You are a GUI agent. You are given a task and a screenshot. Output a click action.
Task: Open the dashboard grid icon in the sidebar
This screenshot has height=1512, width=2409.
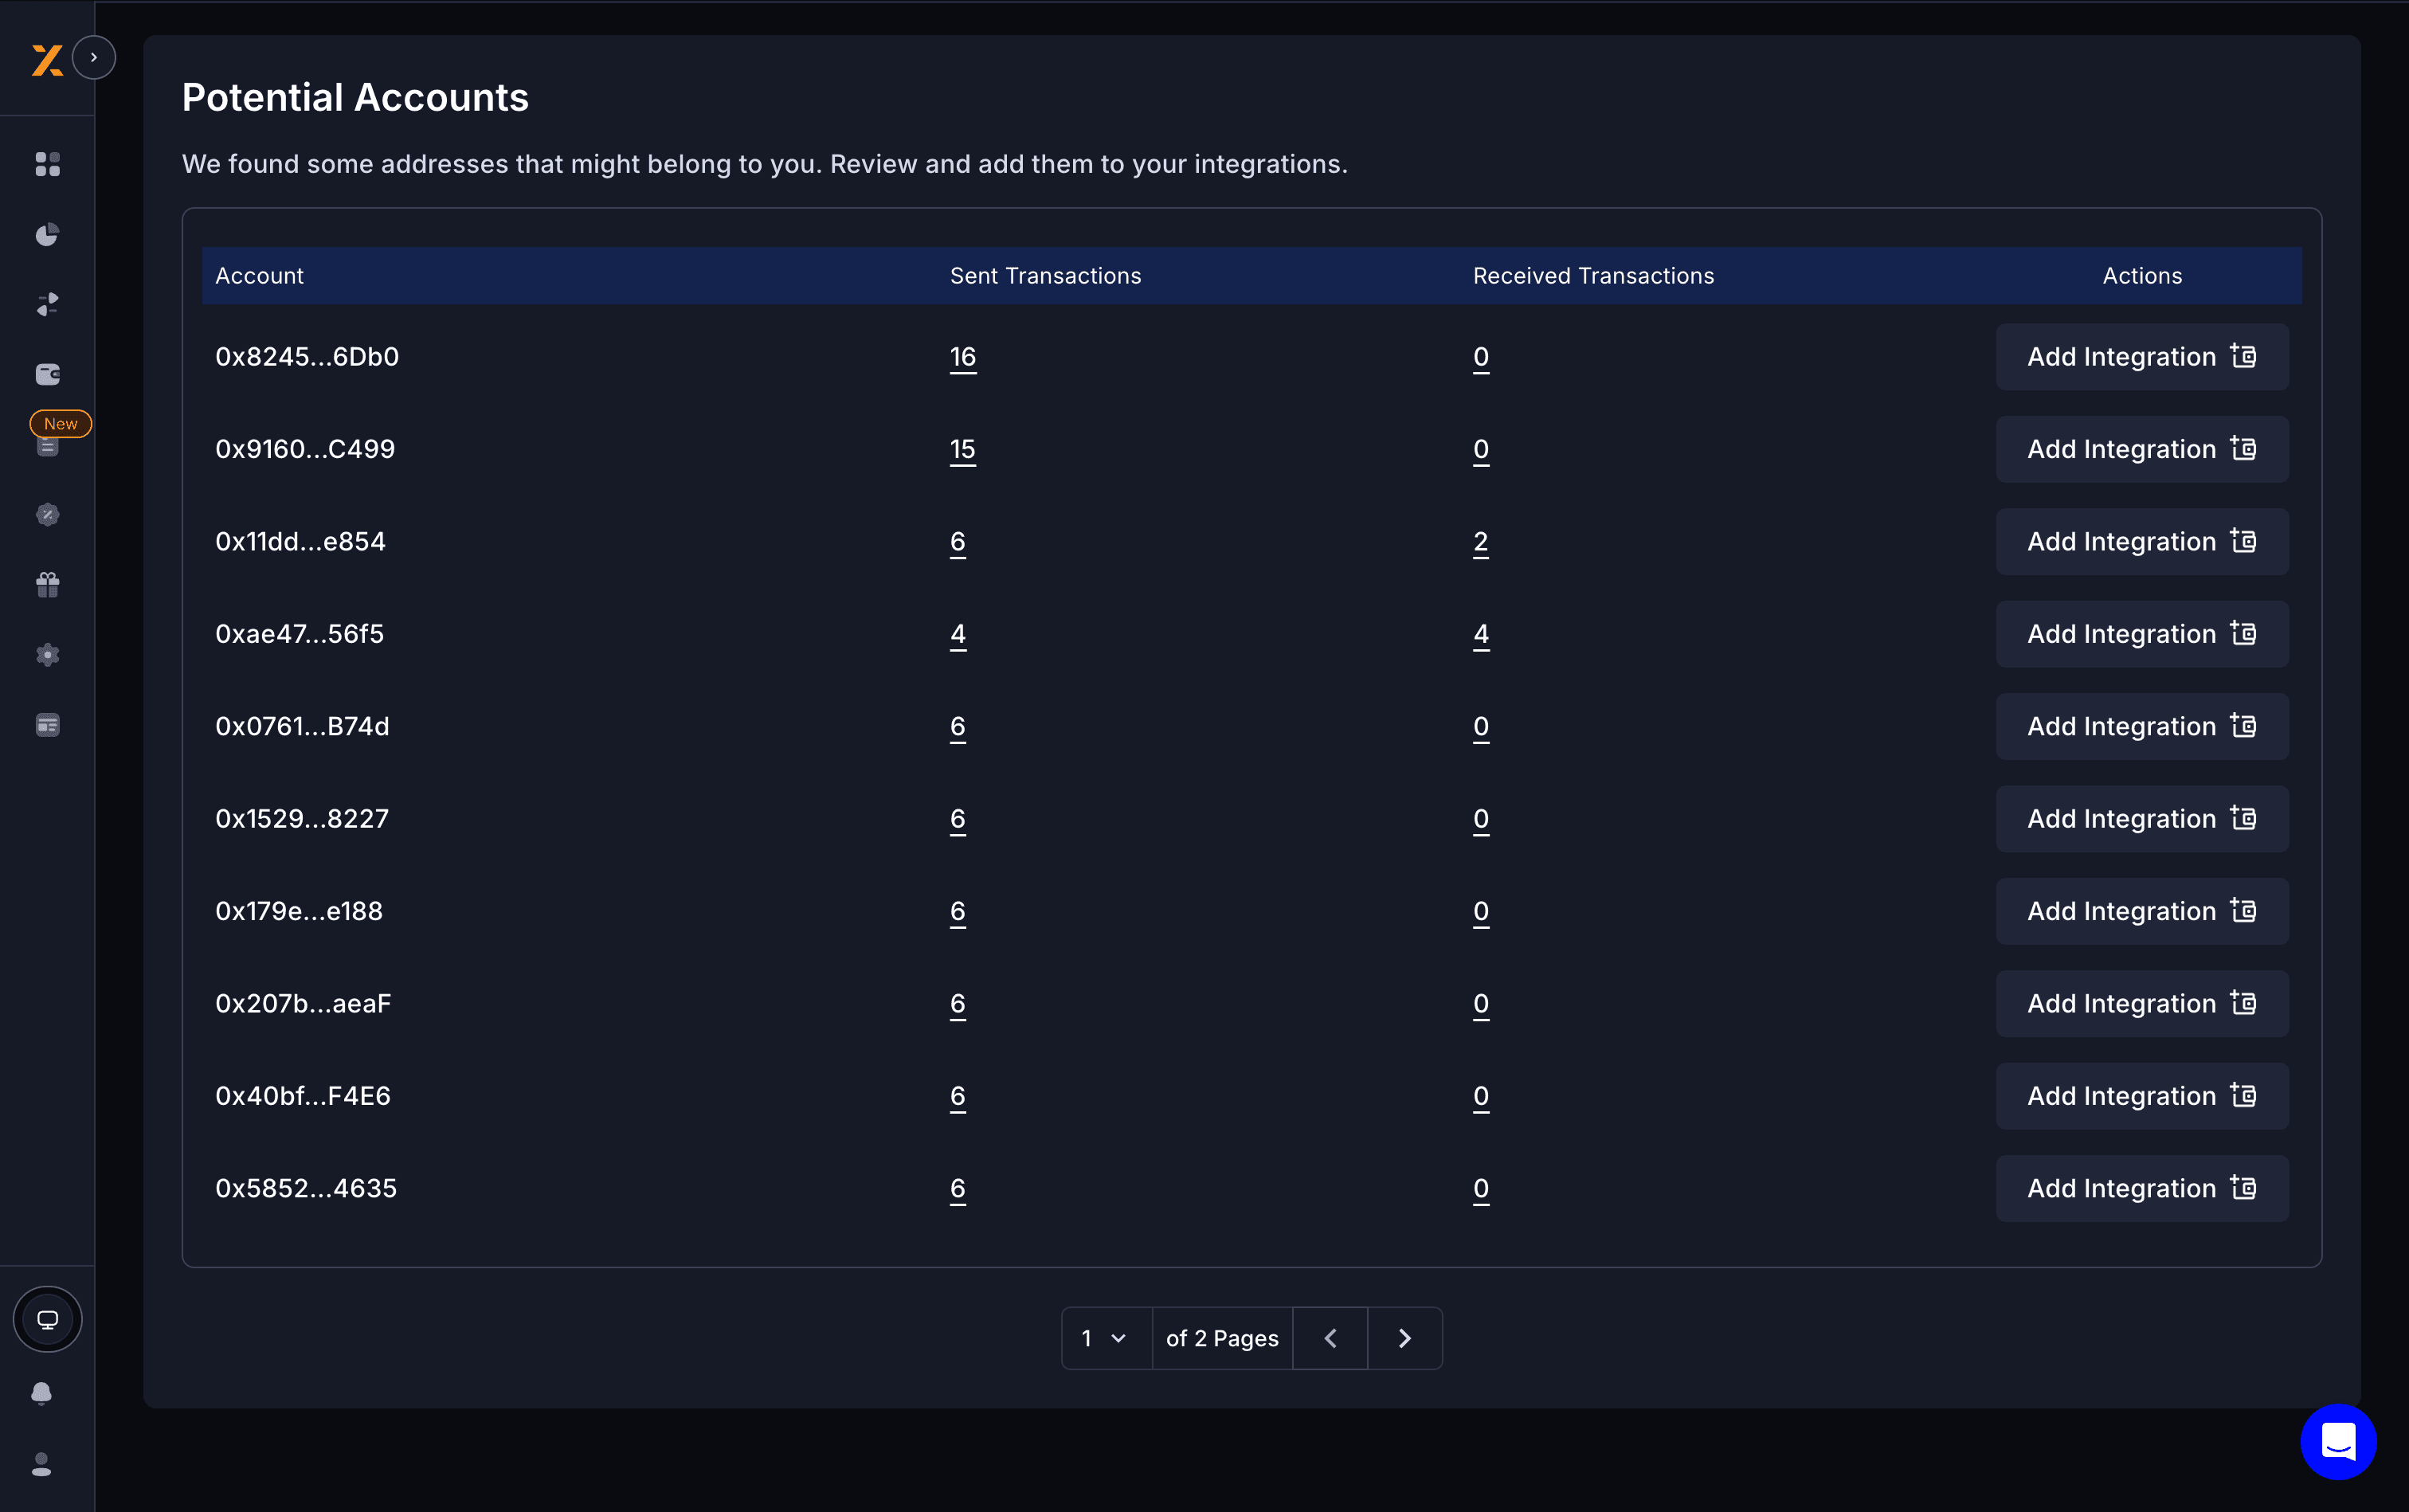click(x=47, y=164)
